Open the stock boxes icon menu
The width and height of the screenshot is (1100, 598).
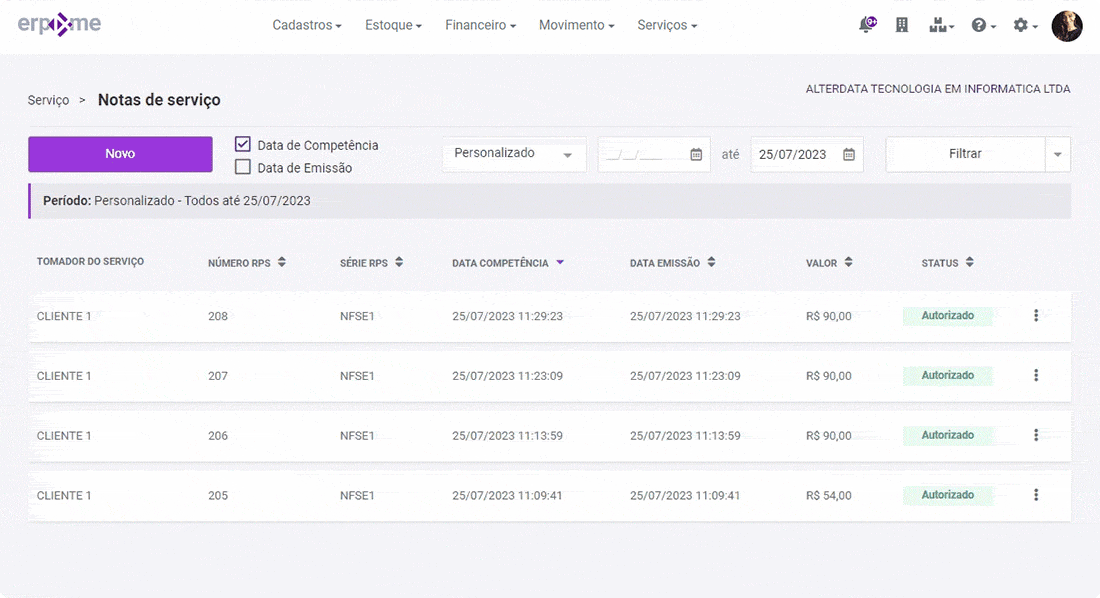pyautogui.click(x=941, y=25)
